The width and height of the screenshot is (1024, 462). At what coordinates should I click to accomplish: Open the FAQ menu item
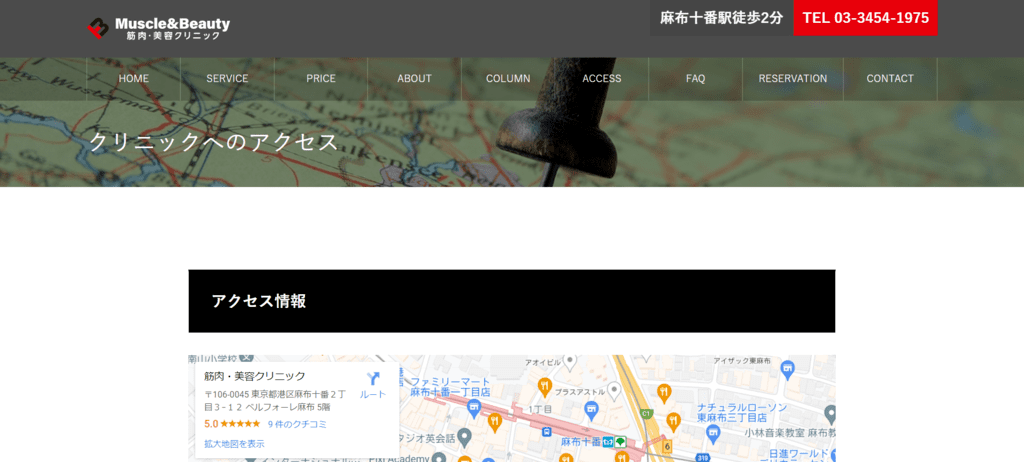tap(695, 79)
